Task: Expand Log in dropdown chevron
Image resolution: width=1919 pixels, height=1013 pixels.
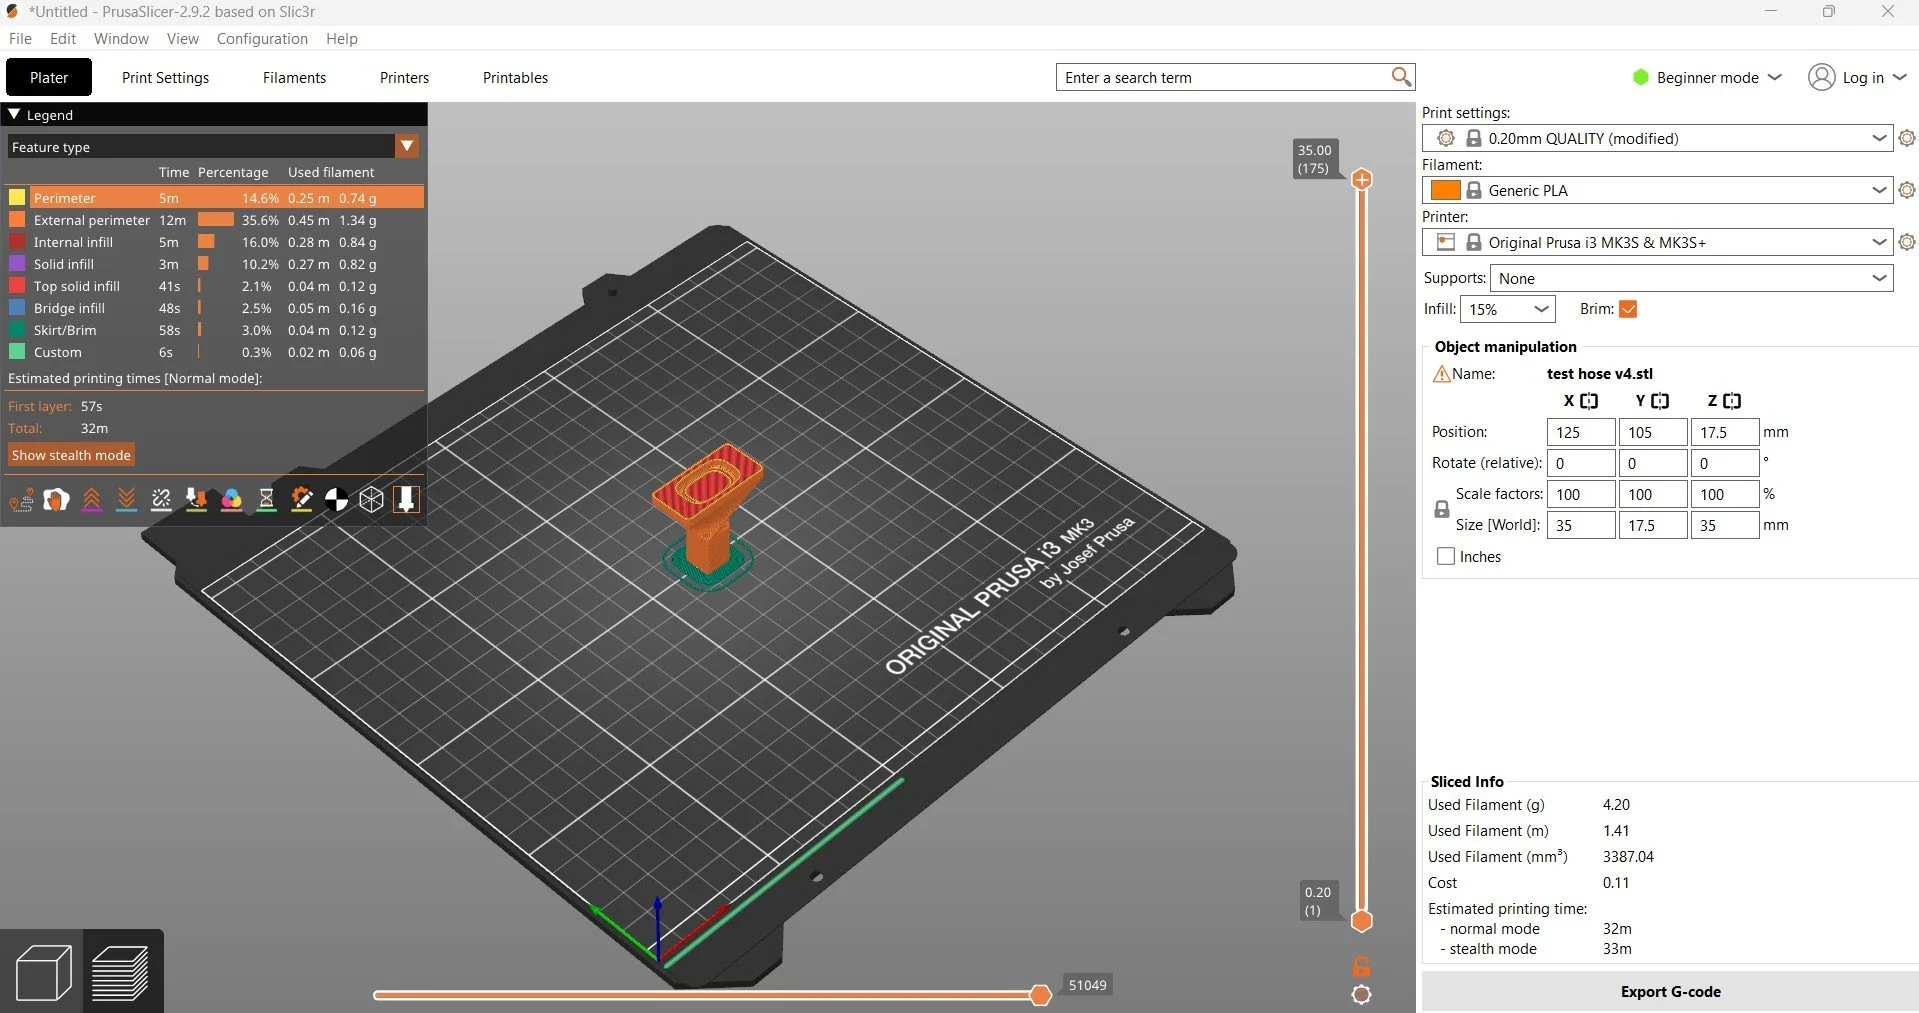Action: (x=1900, y=77)
